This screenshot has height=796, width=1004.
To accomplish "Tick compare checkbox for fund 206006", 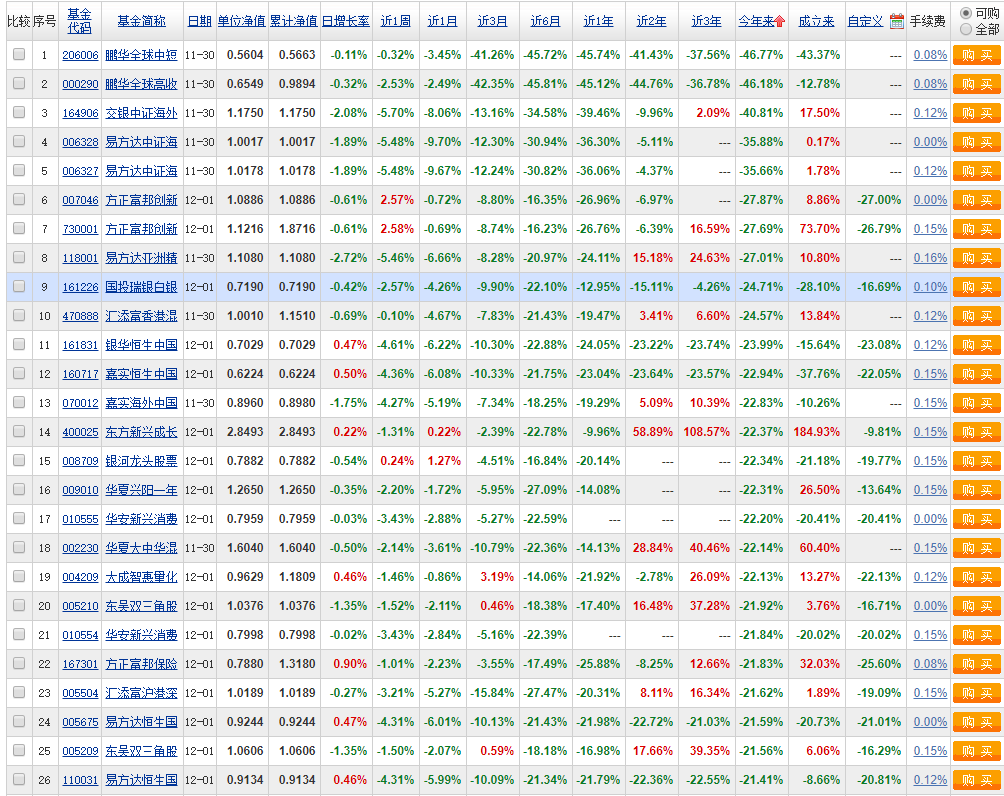I will tap(19, 54).
